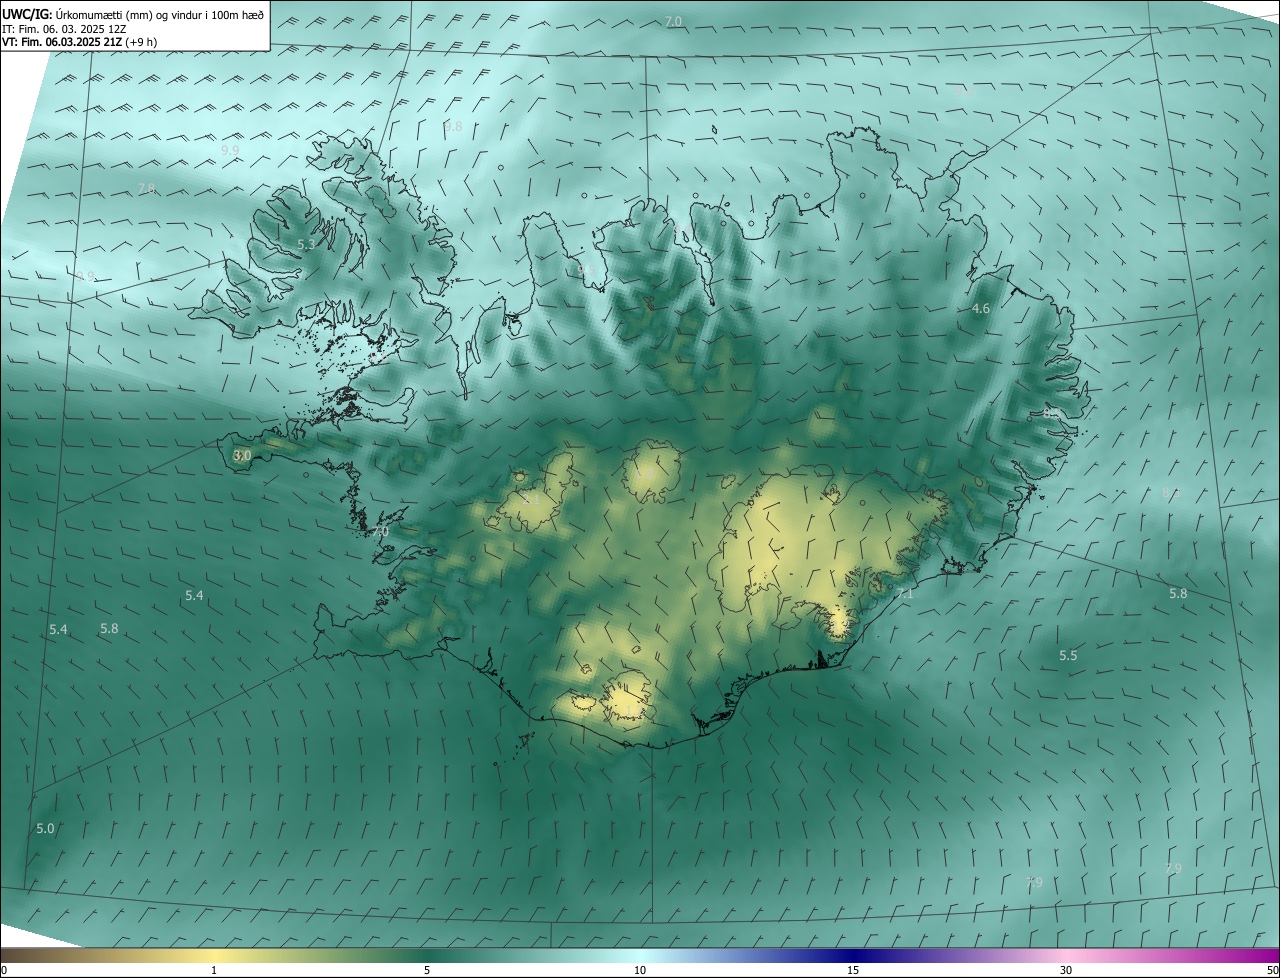The height and width of the screenshot is (978, 1280).
Task: Click the '15' tick on the color scale
Action: [853, 971]
